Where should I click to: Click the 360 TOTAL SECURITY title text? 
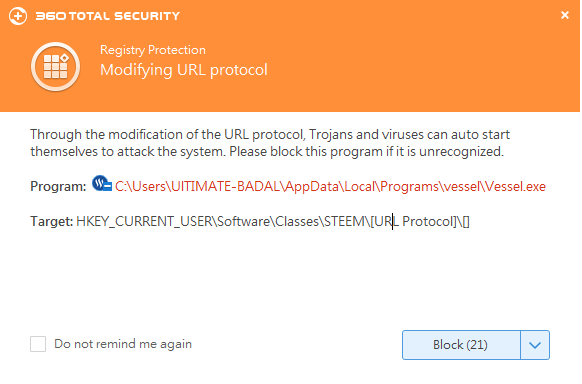[x=108, y=16]
